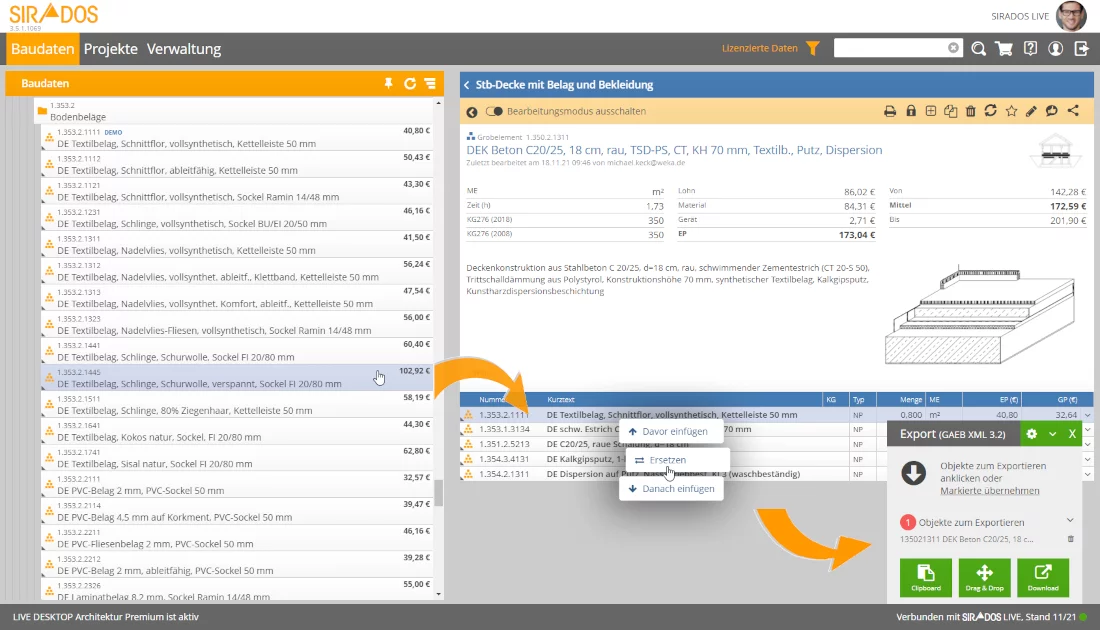Switch to the Projekte tab
1100x630 pixels.
click(110, 49)
